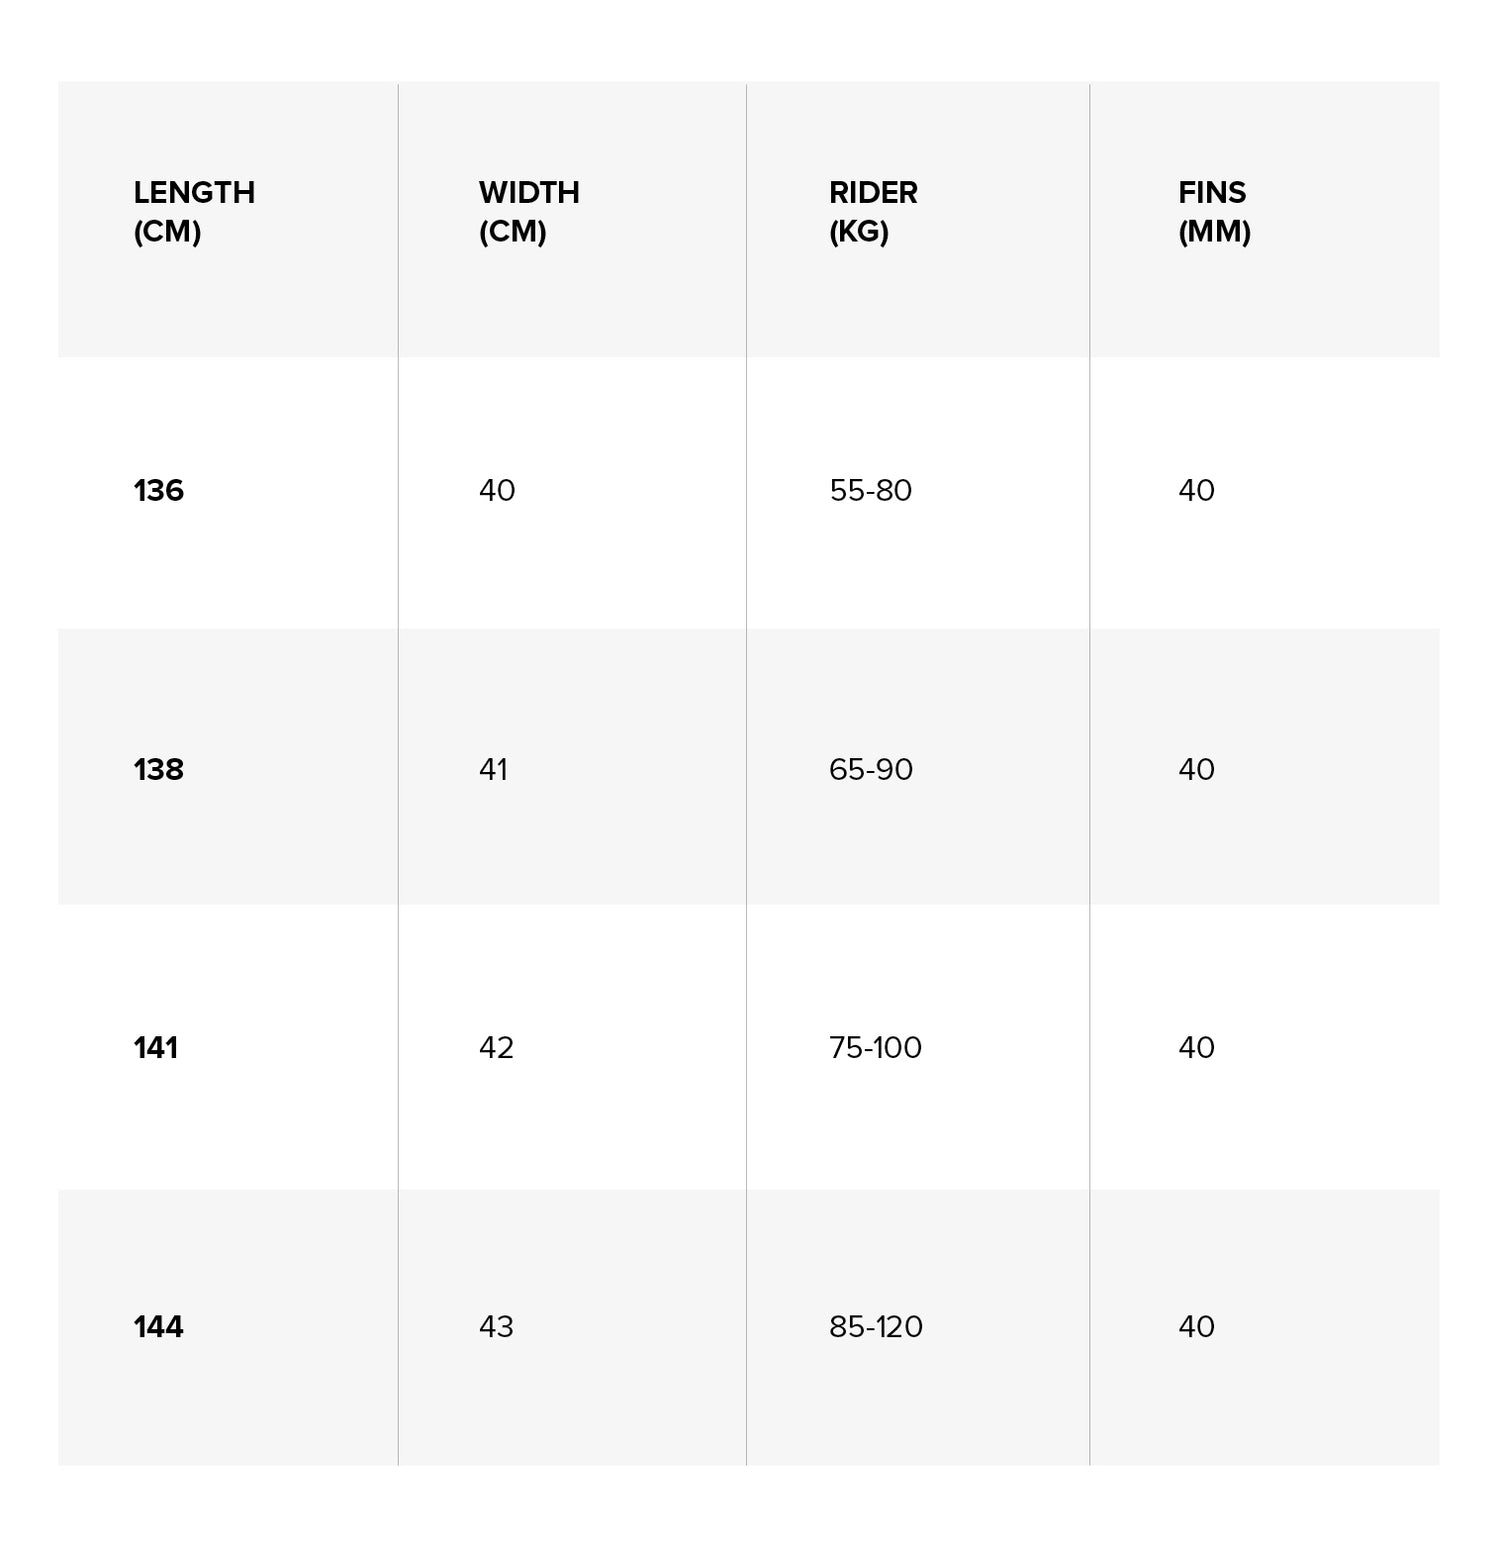Click the 141 length cell
Screen dimensions: 1500x1547
[156, 1048]
